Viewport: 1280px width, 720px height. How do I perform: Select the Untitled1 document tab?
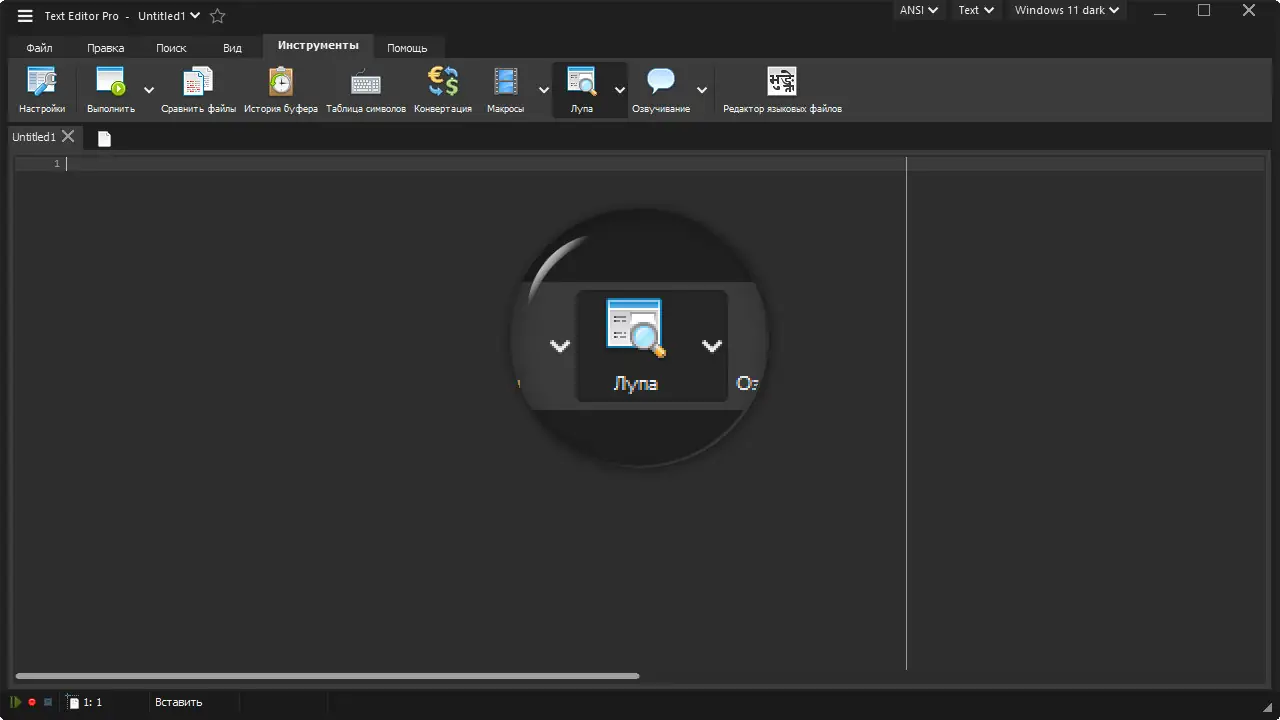coord(34,137)
